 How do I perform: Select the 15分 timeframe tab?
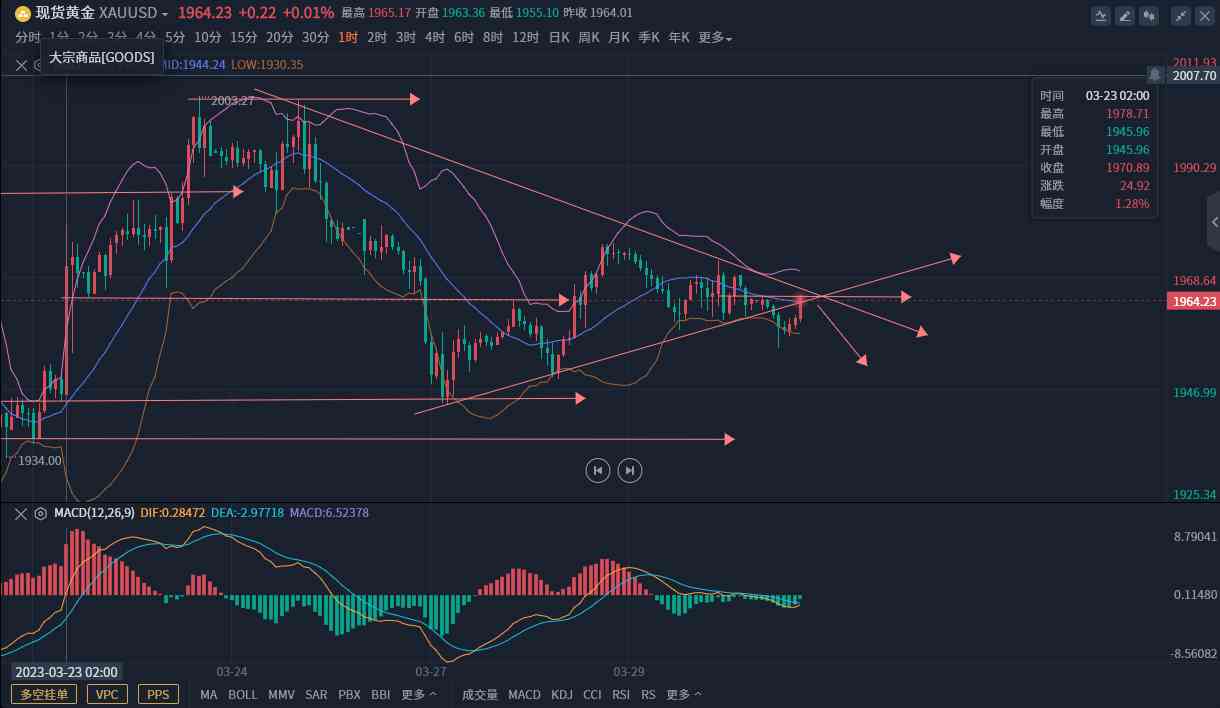point(244,38)
